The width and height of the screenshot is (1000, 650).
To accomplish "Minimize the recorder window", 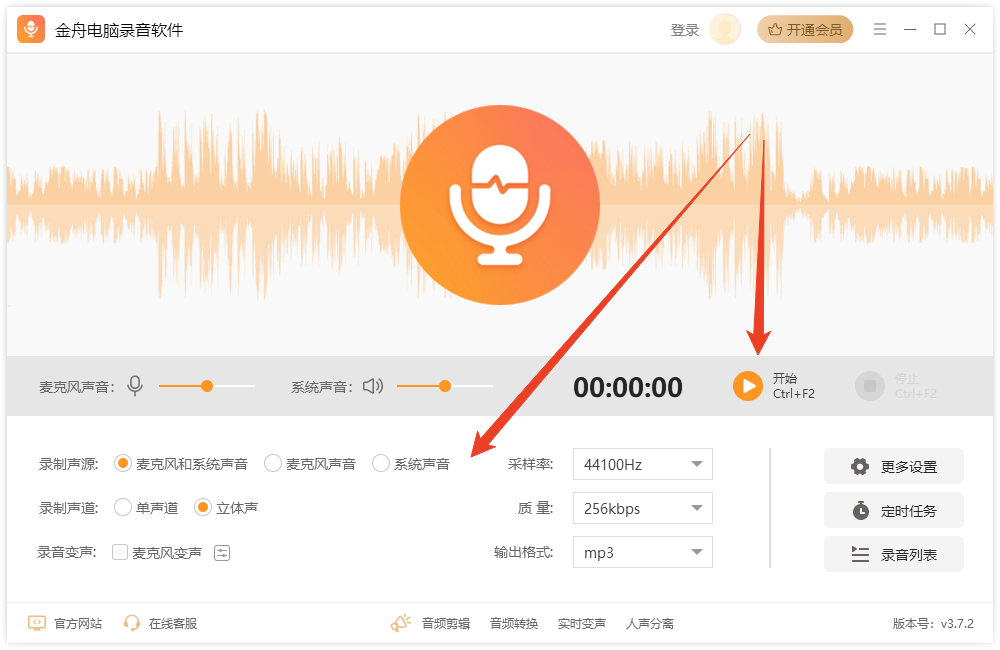I will click(909, 29).
